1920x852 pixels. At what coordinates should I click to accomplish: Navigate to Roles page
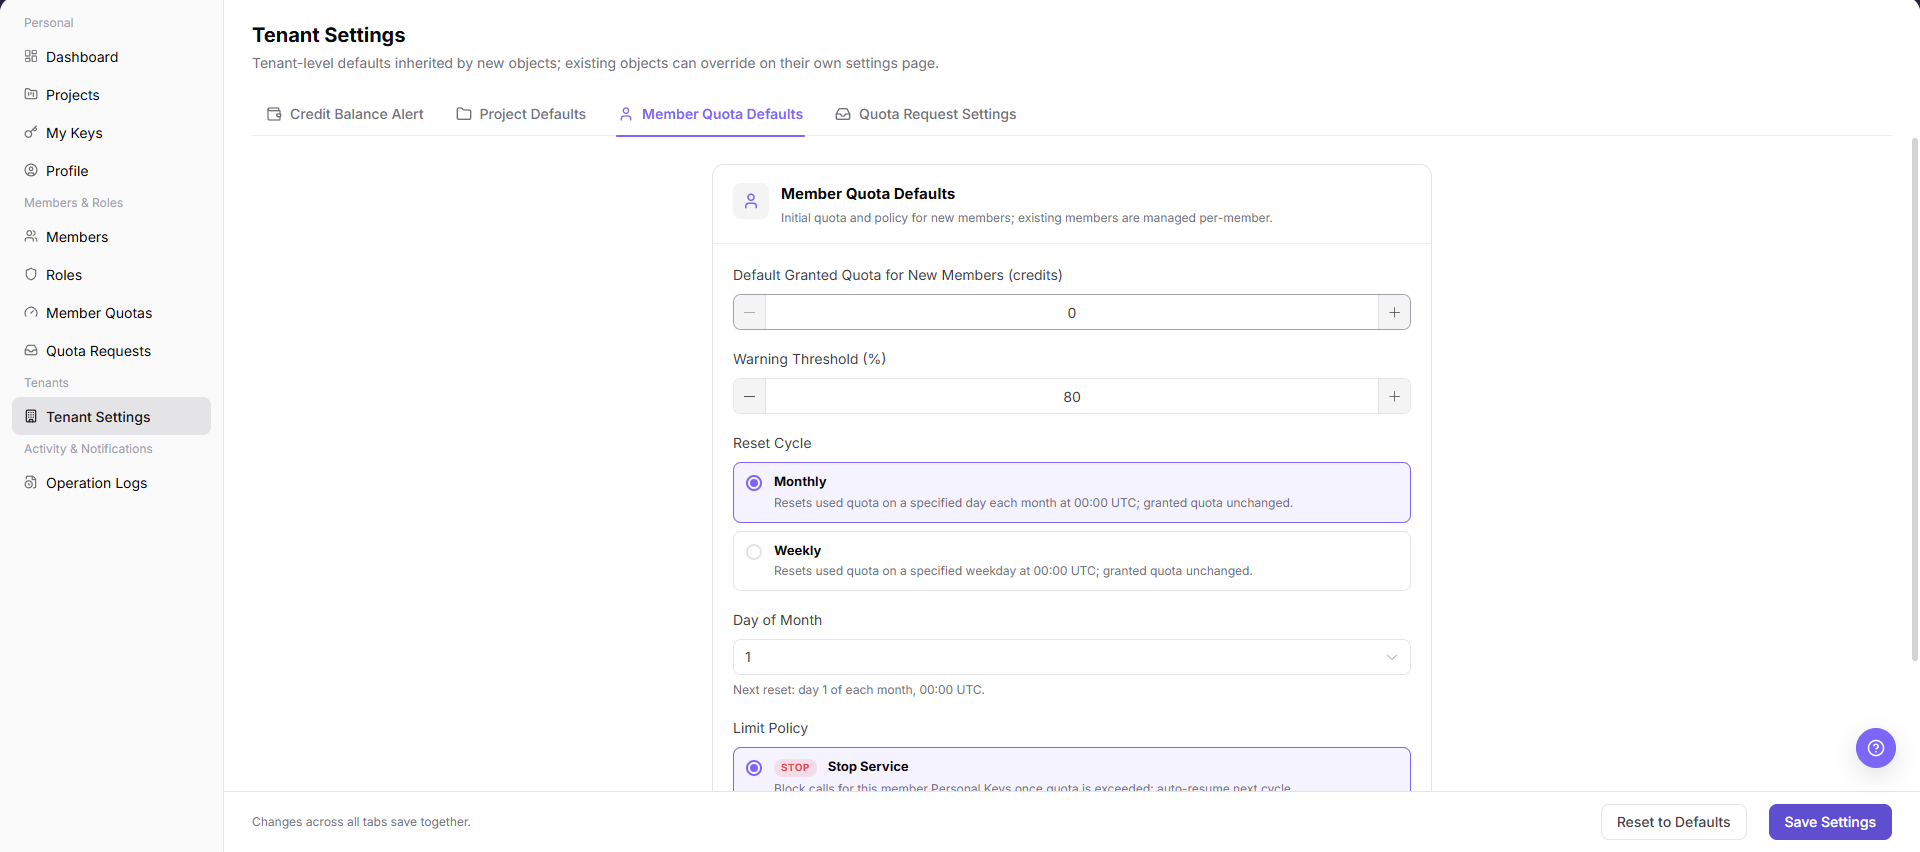click(111, 275)
